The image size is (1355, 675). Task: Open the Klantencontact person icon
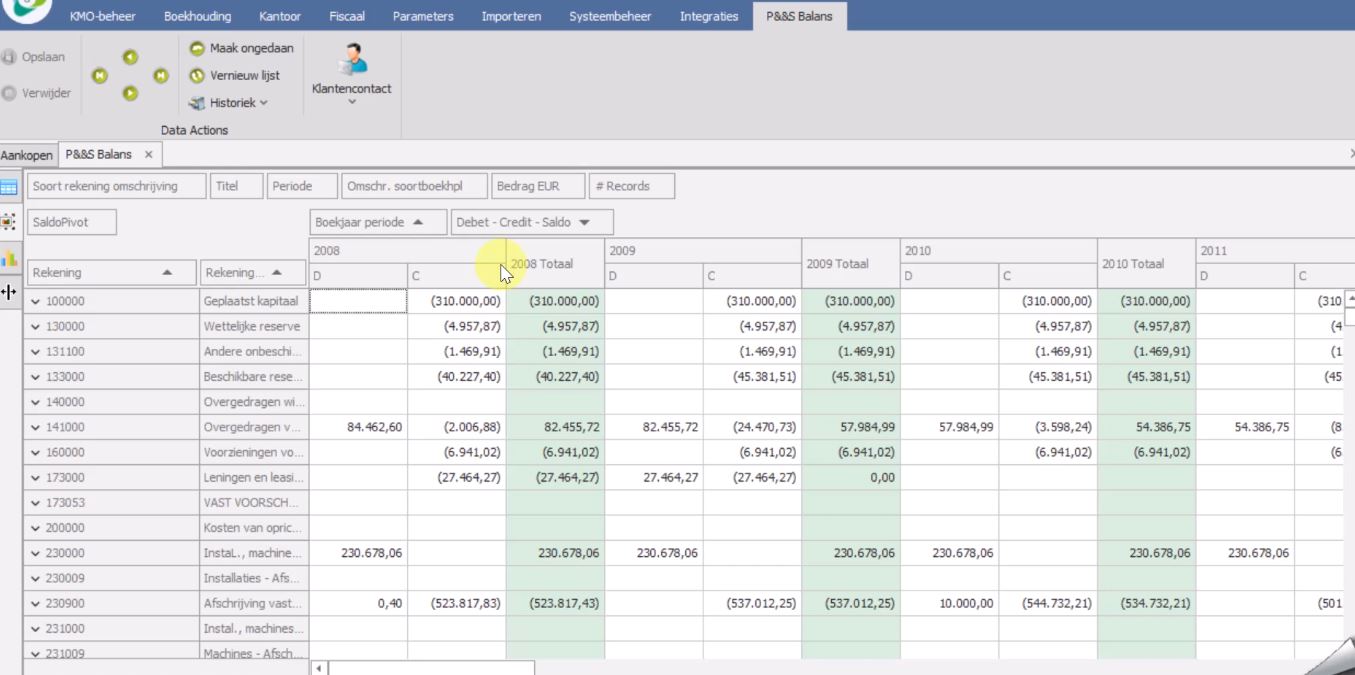351,59
